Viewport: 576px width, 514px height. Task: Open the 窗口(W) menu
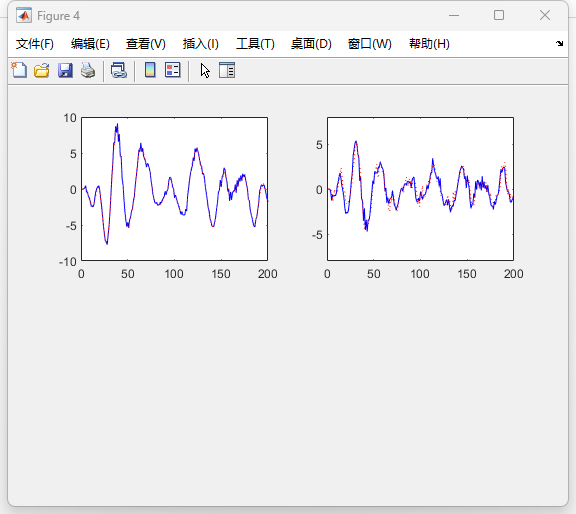tap(370, 44)
